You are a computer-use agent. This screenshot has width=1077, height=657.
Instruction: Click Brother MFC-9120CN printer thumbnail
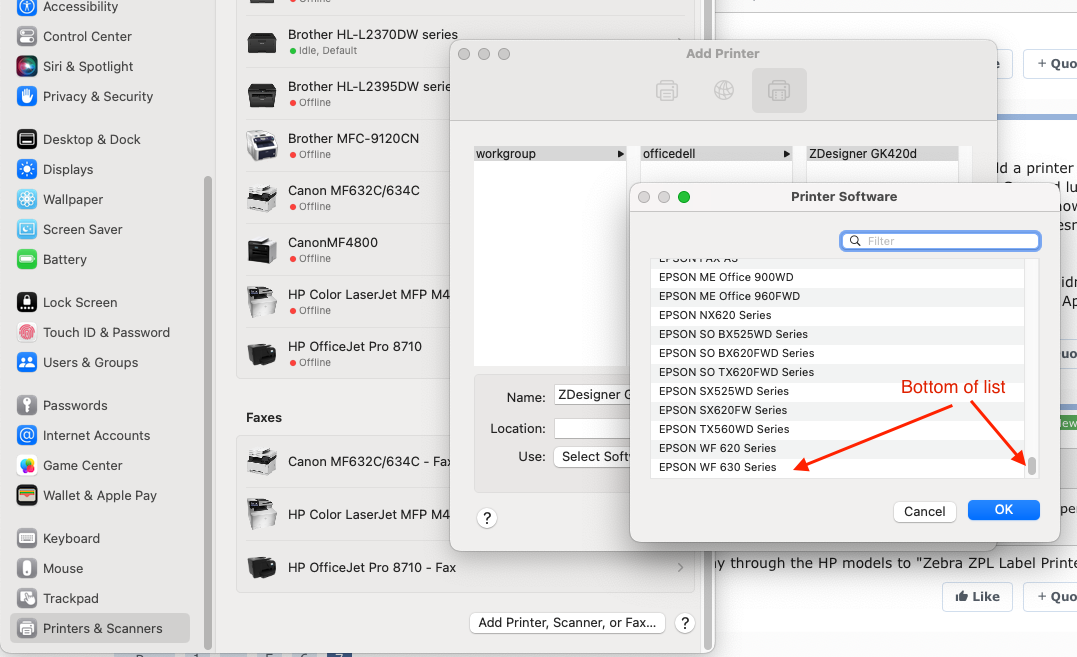(262, 146)
